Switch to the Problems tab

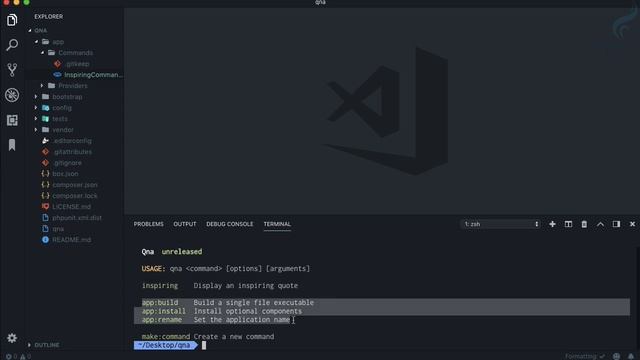(149, 224)
